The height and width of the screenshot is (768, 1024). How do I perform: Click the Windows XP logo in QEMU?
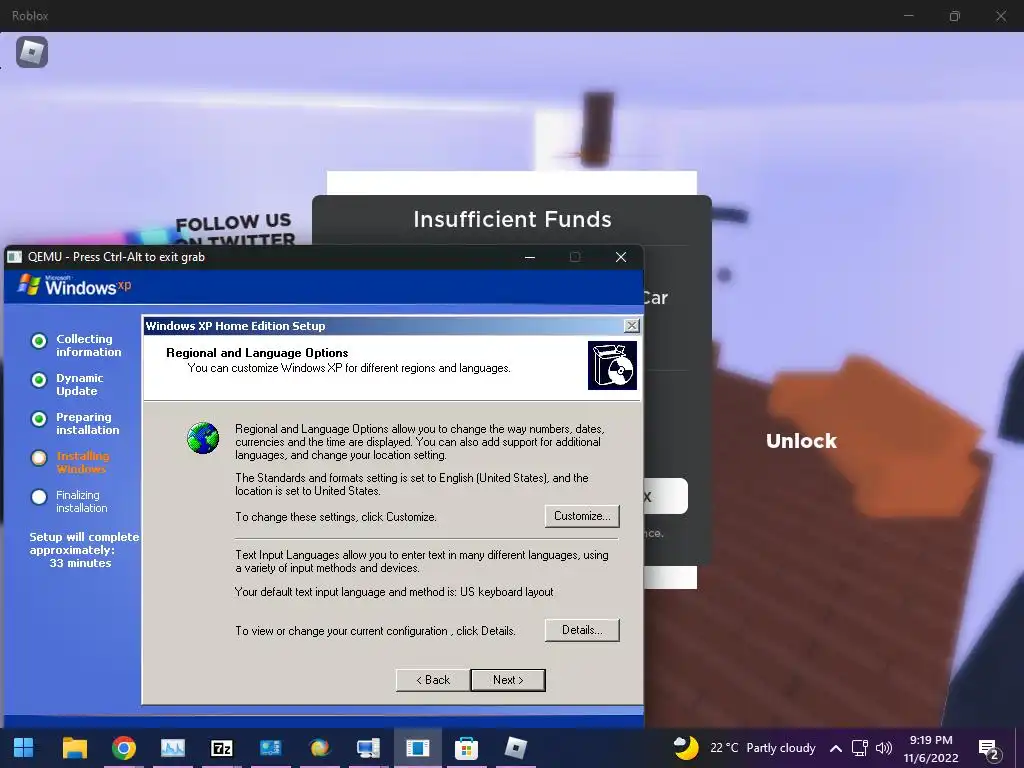[x=74, y=285]
